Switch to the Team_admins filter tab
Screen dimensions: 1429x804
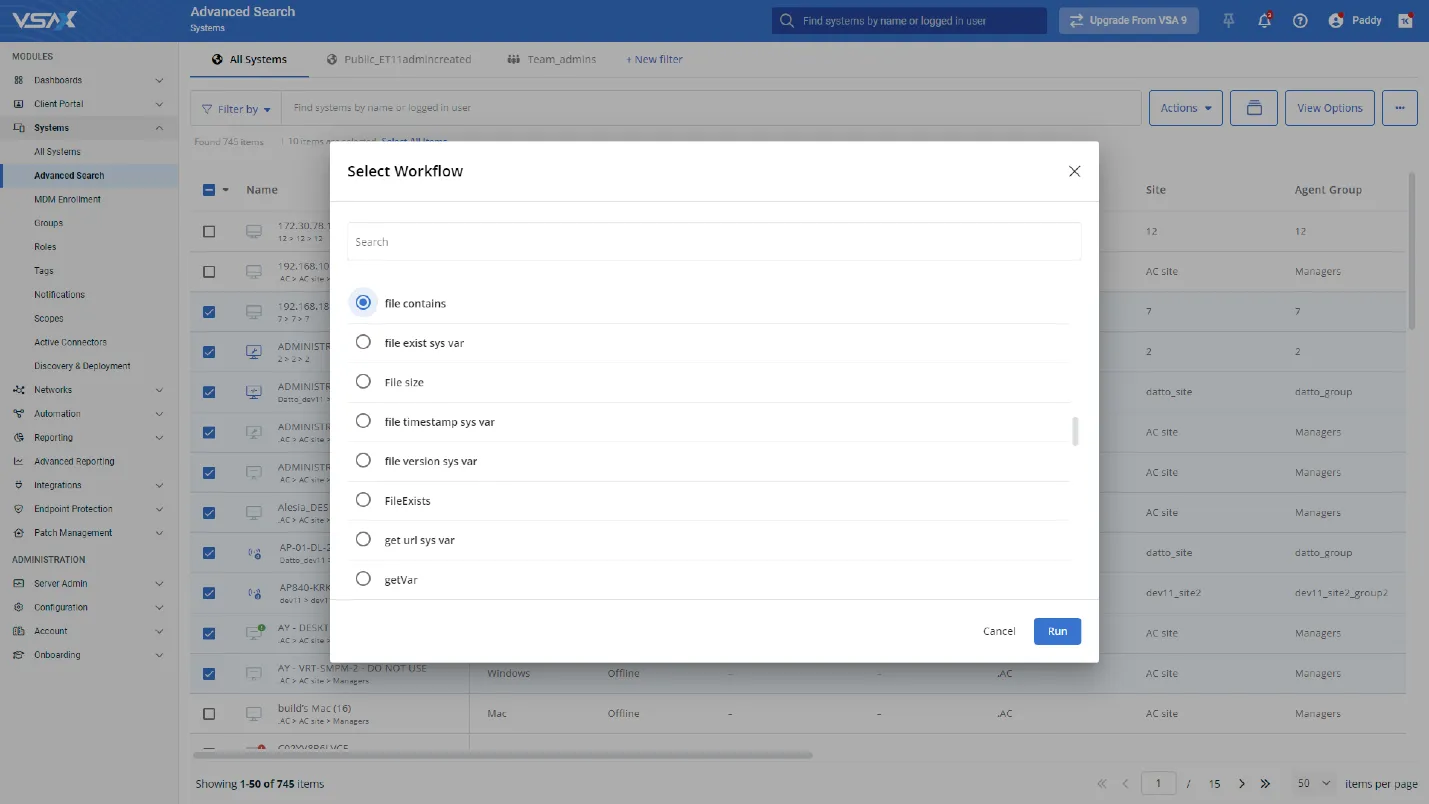click(x=552, y=60)
